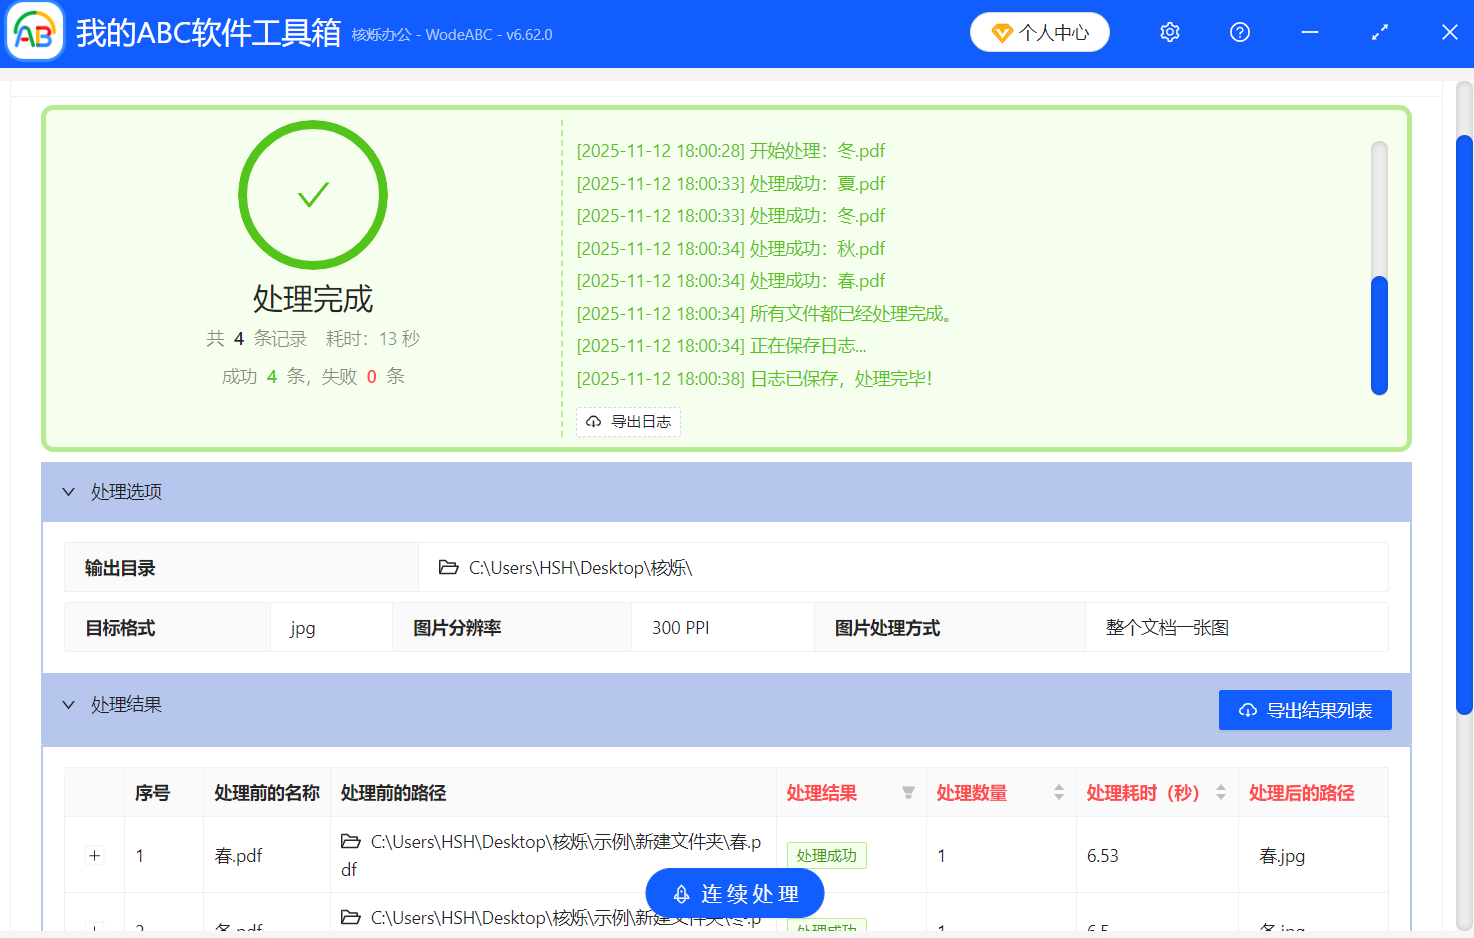This screenshot has width=1474, height=938.
Task: Click the filter icon on 处理结果 column
Action: pyautogui.click(x=908, y=793)
